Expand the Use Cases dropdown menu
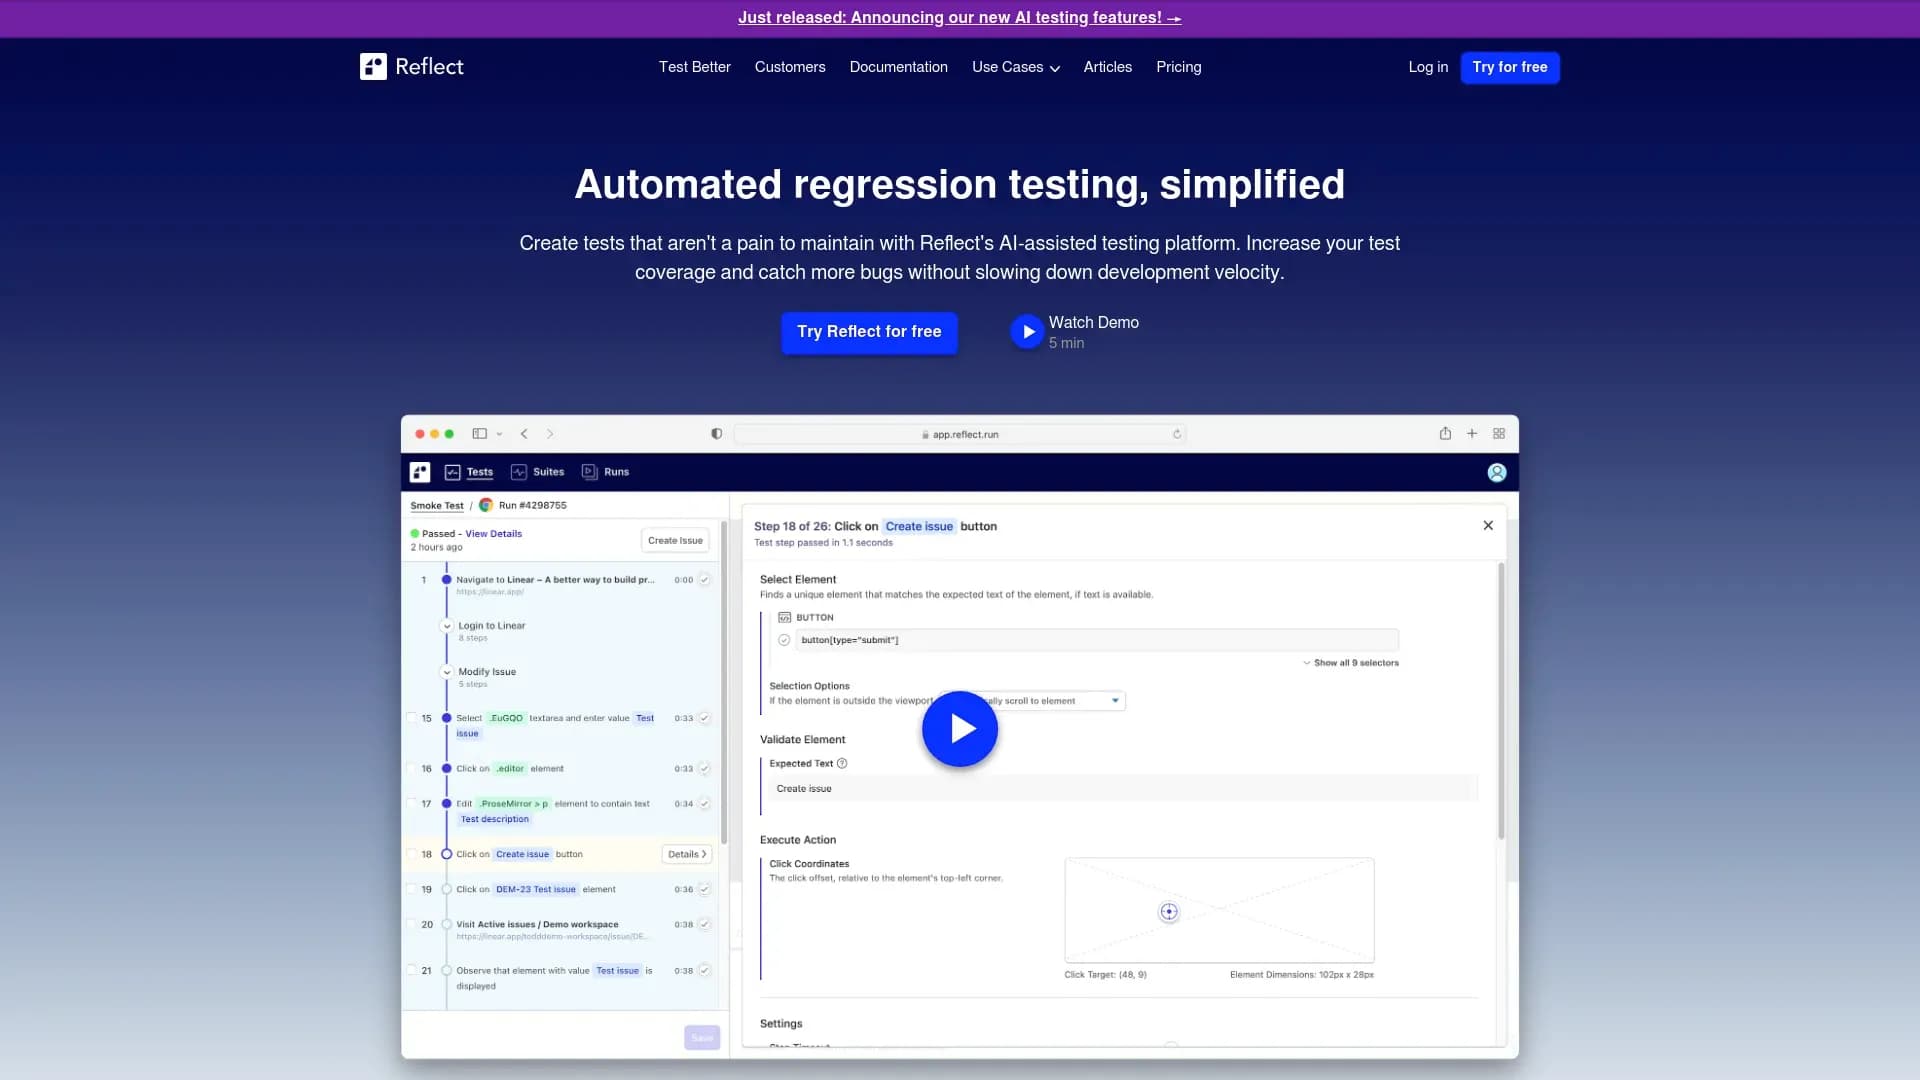 (1015, 67)
